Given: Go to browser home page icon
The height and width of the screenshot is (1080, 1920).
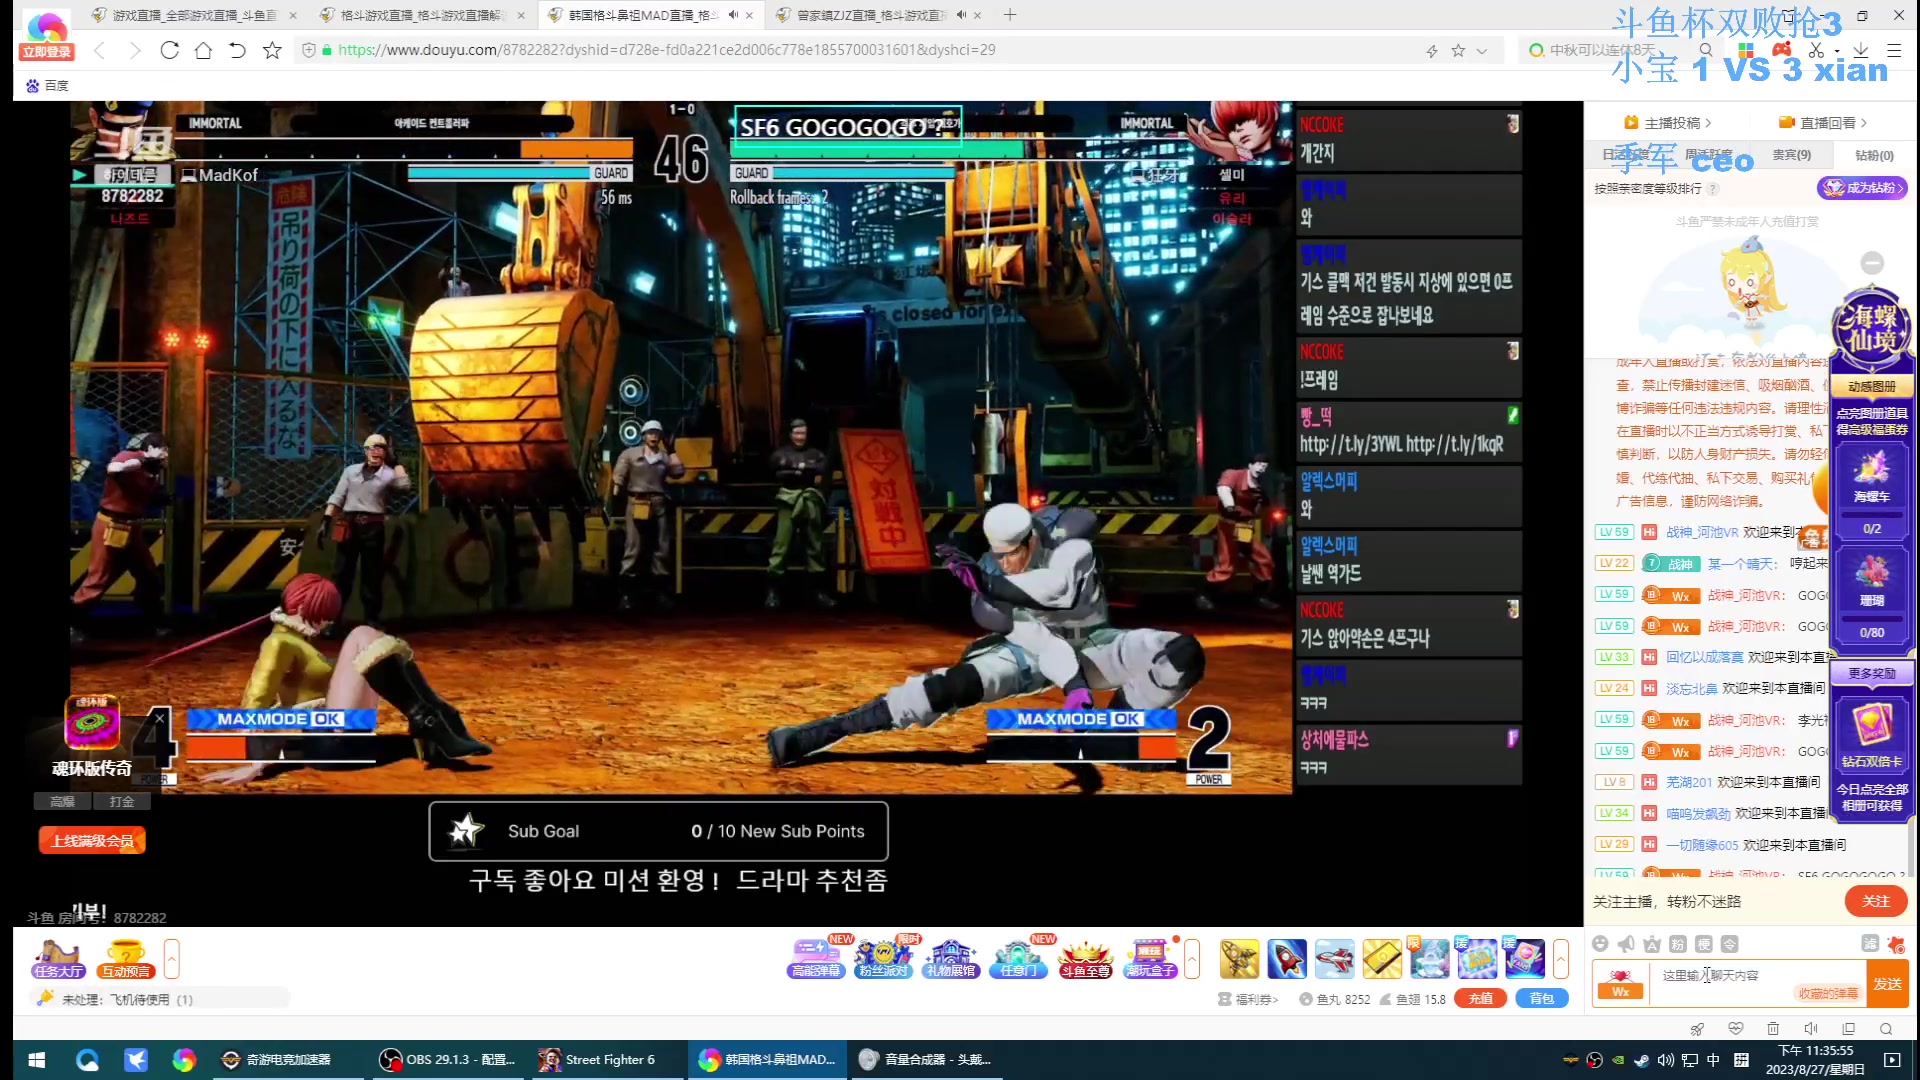Looking at the screenshot, I should click(203, 50).
